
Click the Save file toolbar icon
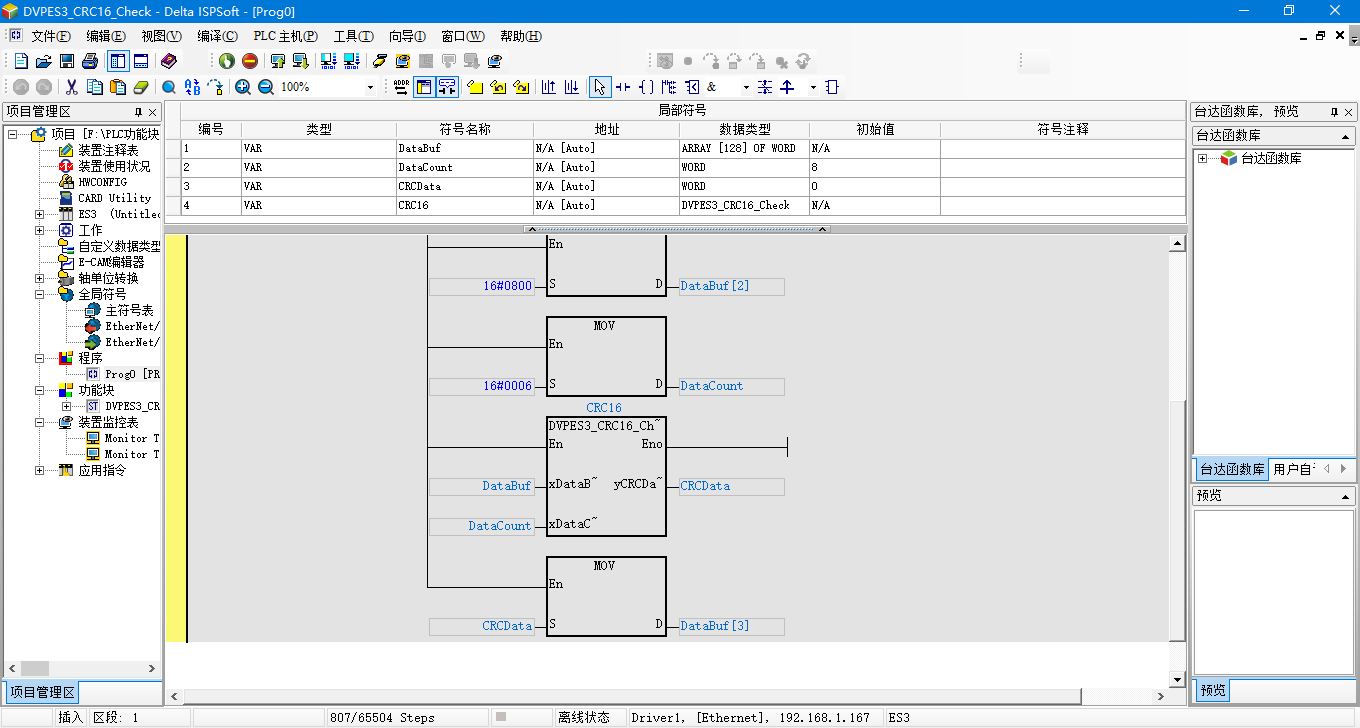(67, 61)
